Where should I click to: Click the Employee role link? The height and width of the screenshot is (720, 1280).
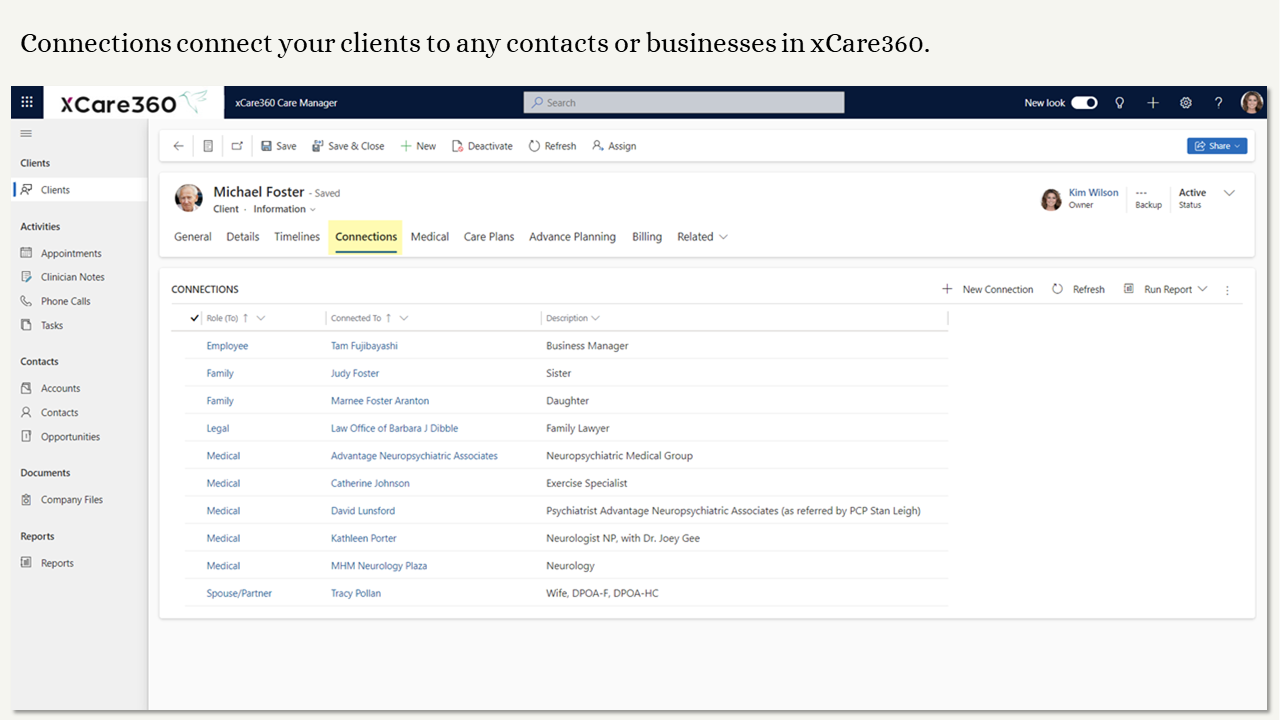(x=227, y=346)
